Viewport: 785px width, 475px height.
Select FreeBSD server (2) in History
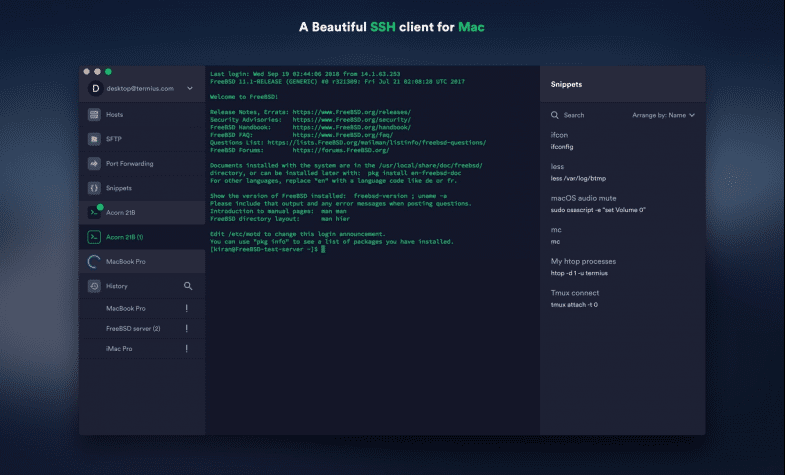(142, 328)
